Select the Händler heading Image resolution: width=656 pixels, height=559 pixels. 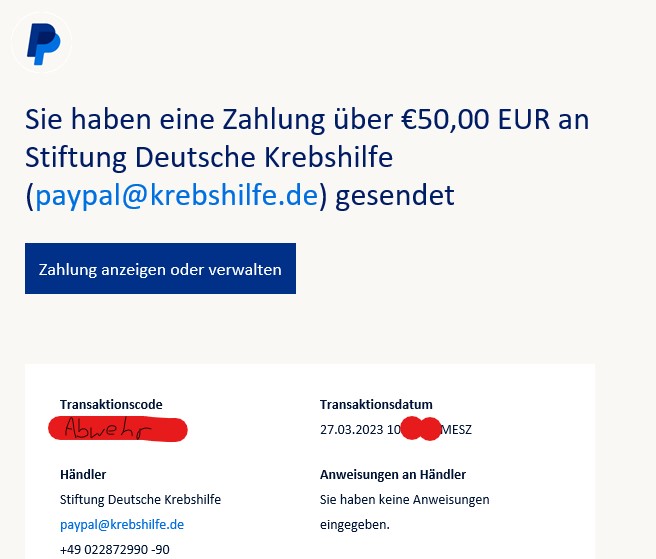tap(83, 474)
